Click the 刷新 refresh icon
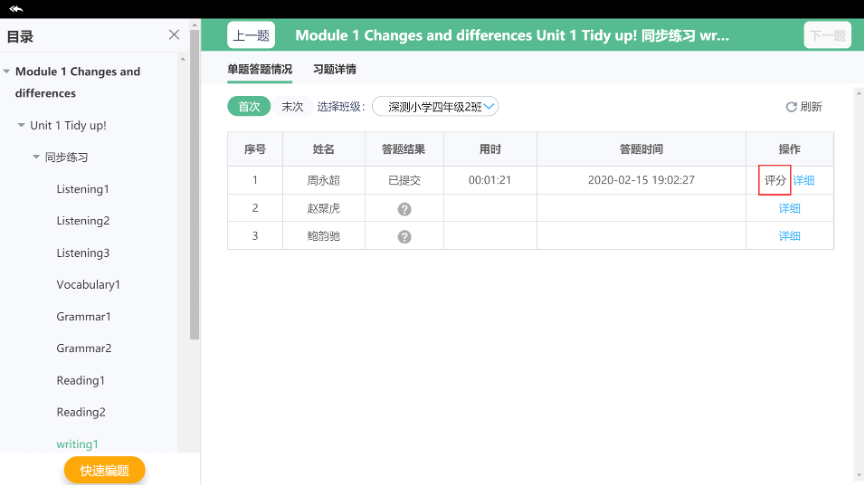 coord(791,107)
